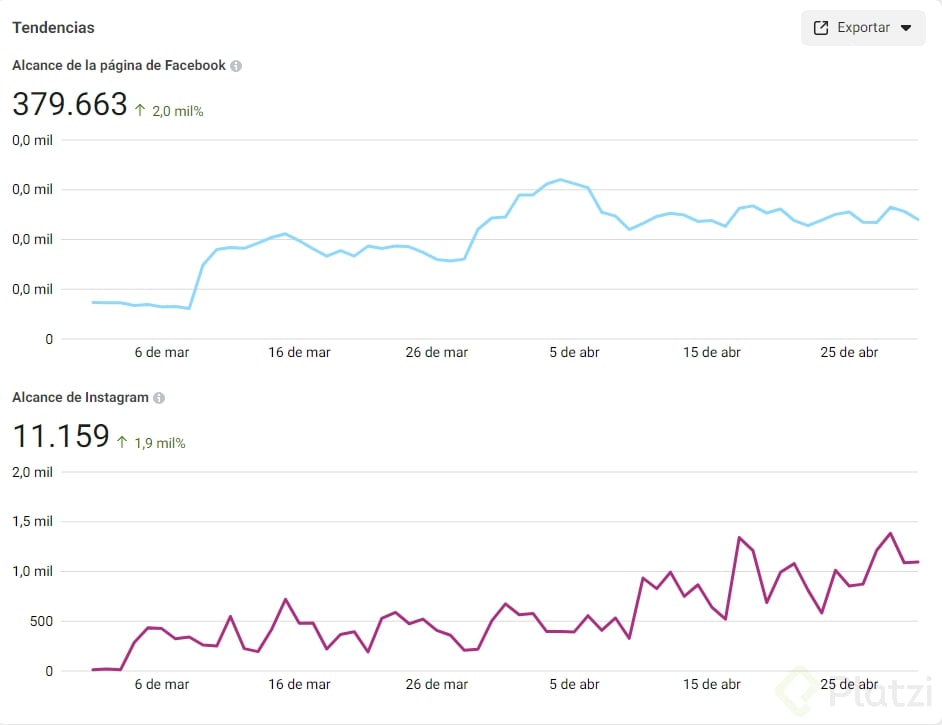Click the 2,0 mil% growth indicator
942x725 pixels.
point(177,111)
